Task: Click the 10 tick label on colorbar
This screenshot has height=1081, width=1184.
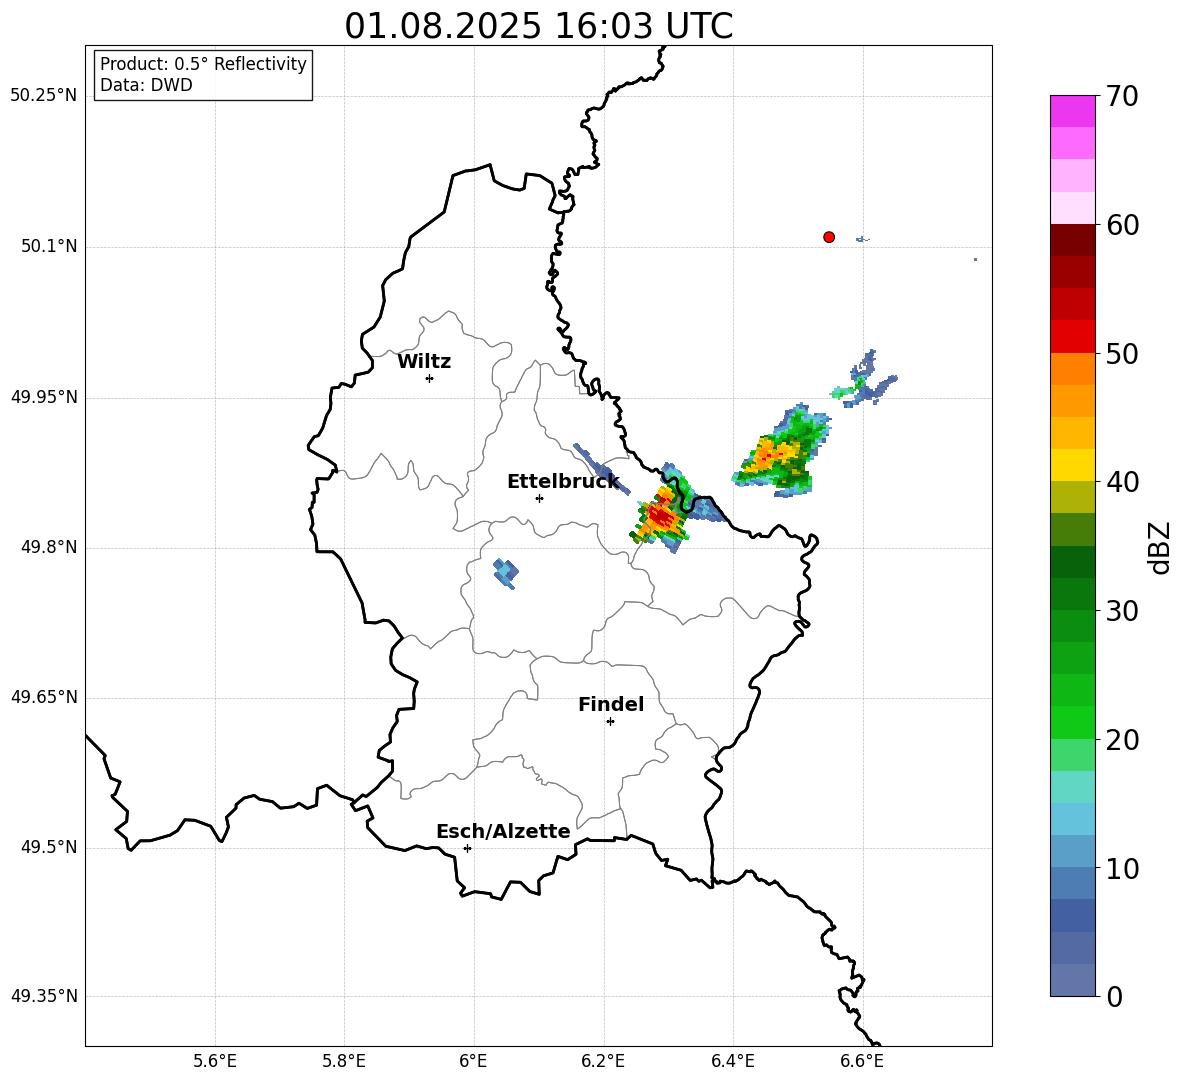Action: pos(1122,868)
